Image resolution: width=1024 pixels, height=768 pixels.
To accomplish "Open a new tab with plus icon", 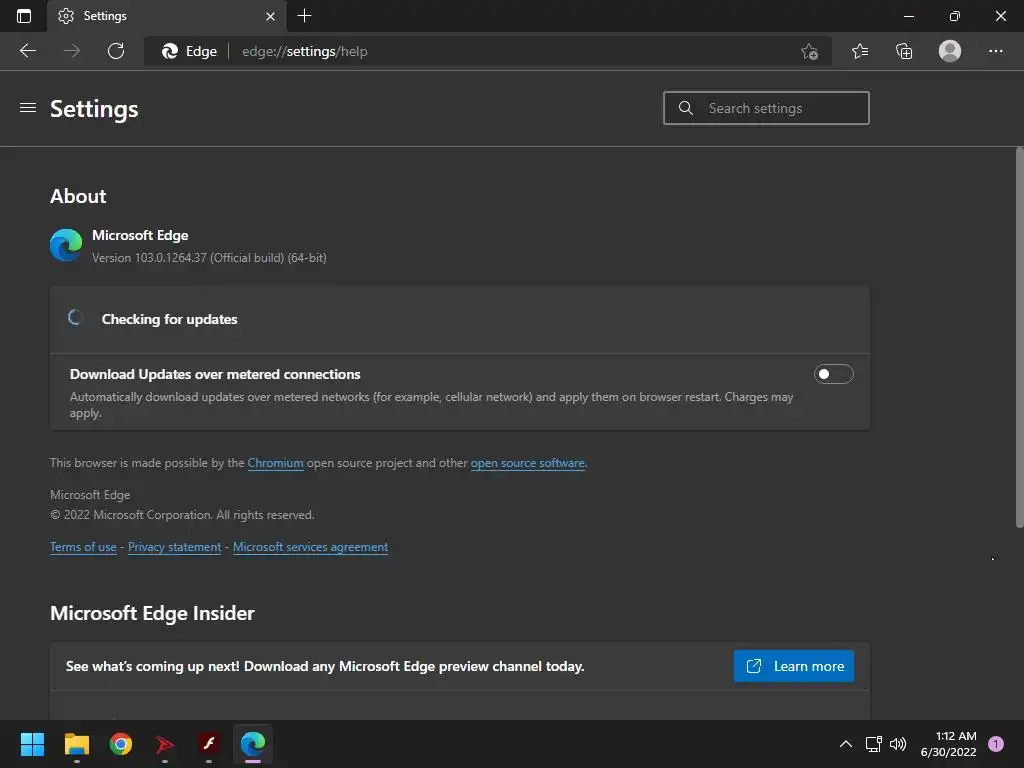I will point(304,16).
